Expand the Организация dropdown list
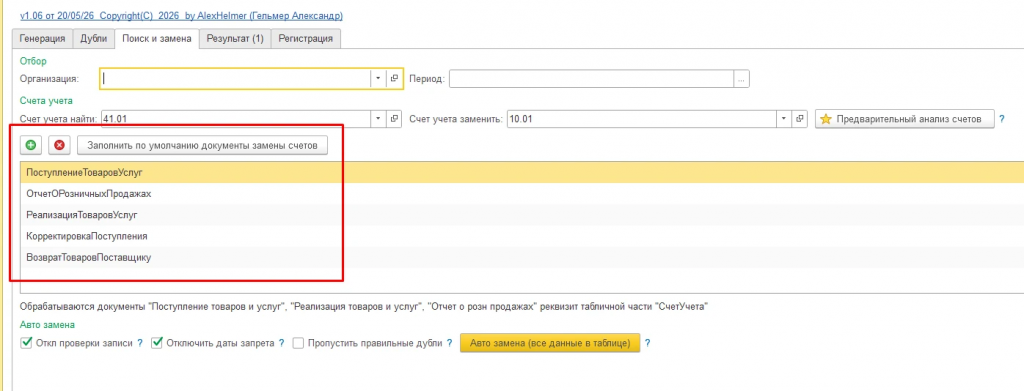Viewport: 1024px width, 391px height. [379, 78]
